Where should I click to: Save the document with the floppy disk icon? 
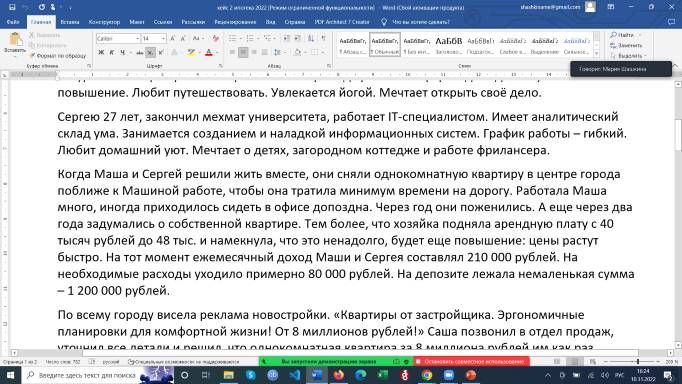tap(12, 7)
